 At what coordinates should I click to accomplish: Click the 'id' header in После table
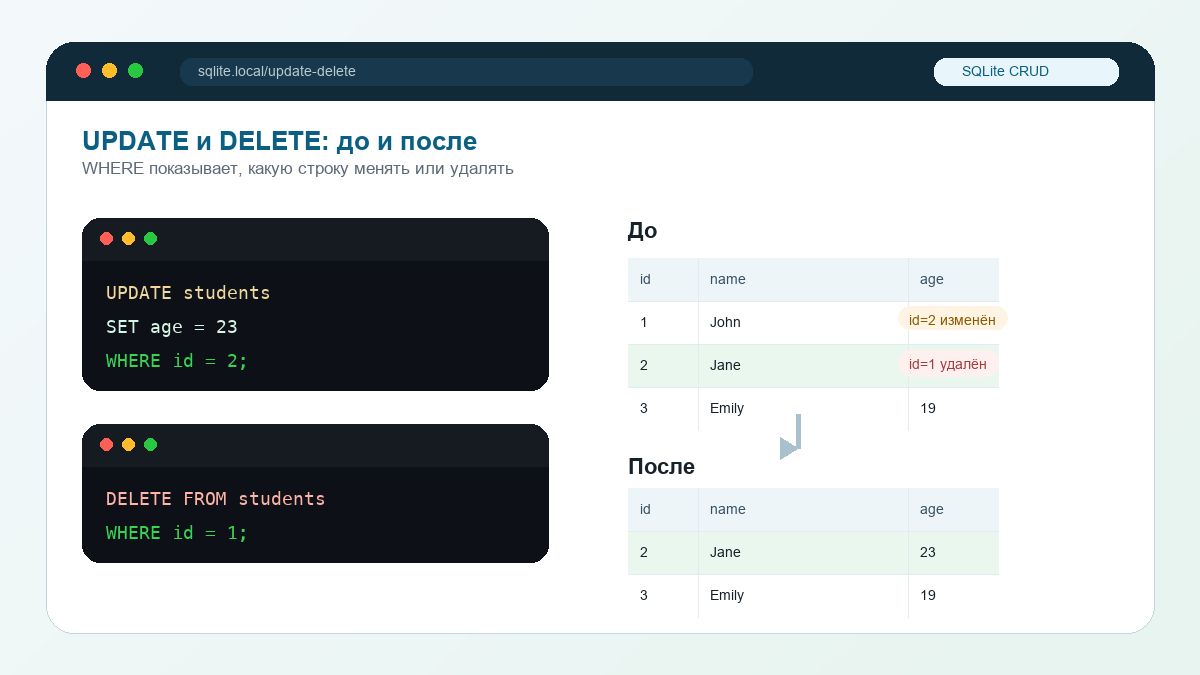tap(663, 510)
